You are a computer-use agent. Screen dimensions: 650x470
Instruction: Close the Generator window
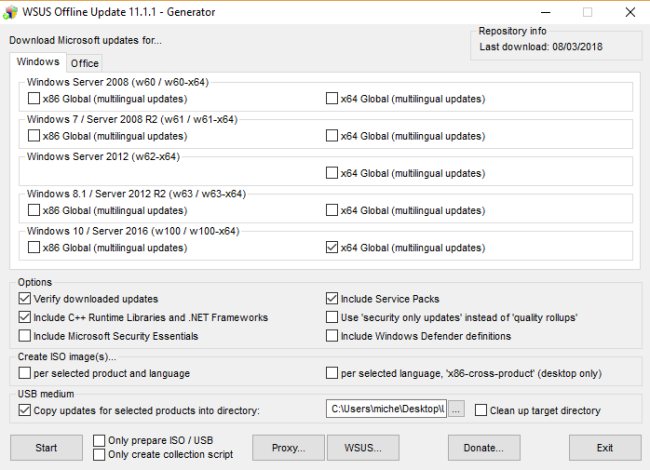tap(630, 12)
